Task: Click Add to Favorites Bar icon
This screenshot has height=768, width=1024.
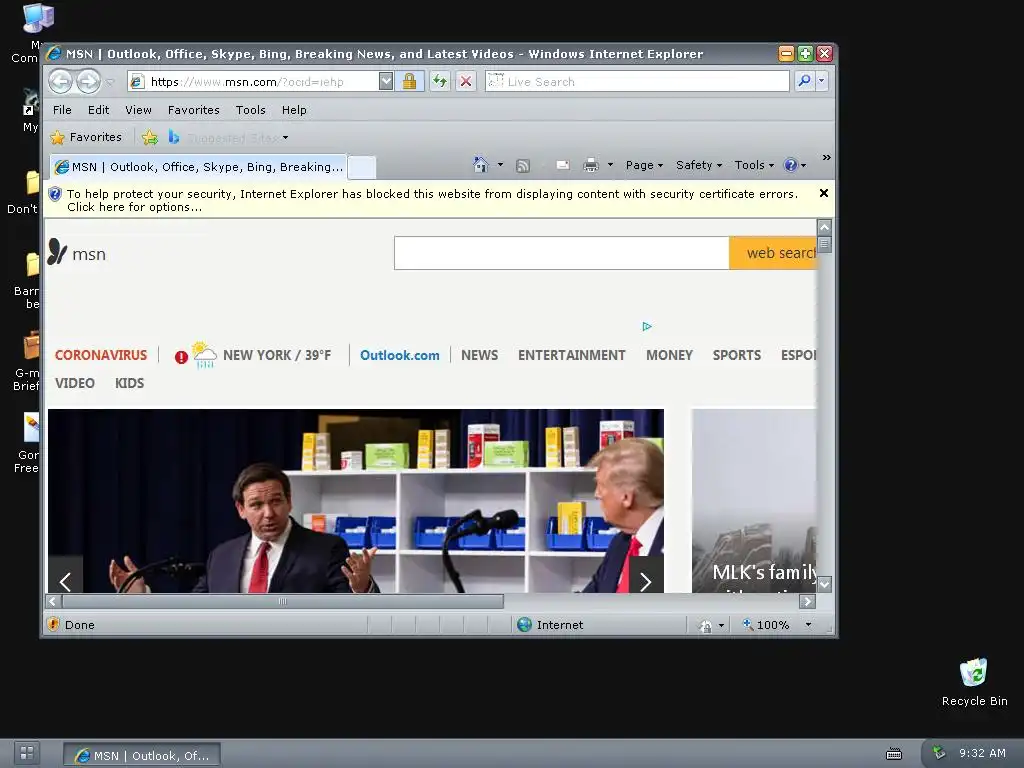Action: point(150,137)
